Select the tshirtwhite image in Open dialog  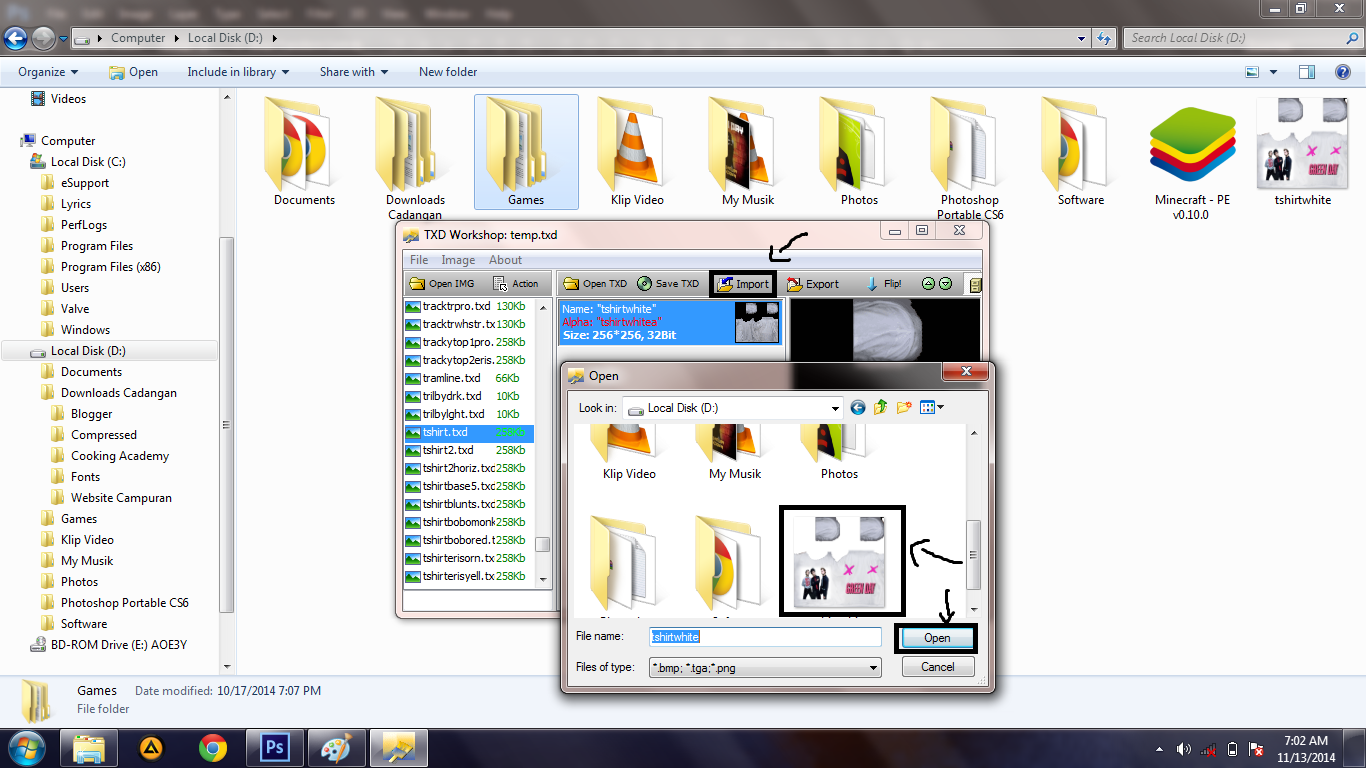(841, 561)
